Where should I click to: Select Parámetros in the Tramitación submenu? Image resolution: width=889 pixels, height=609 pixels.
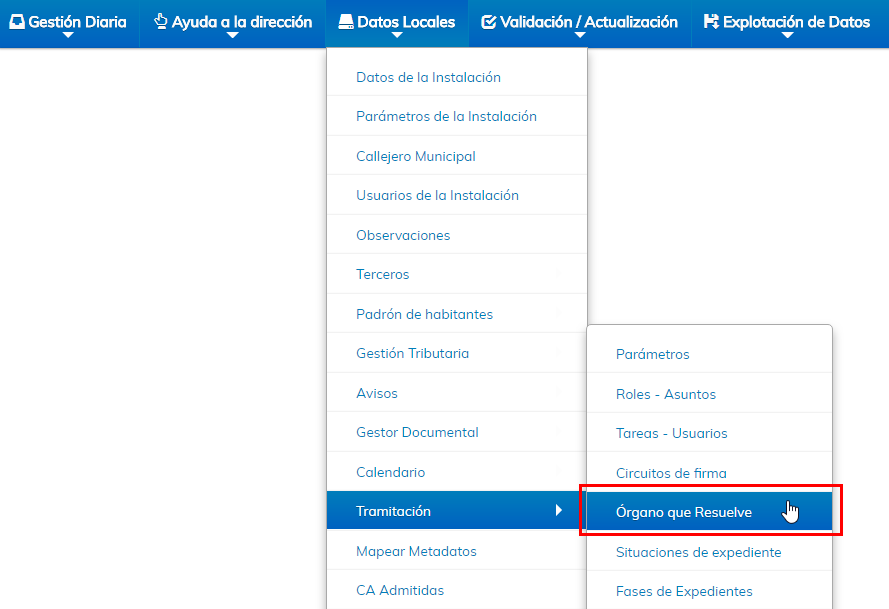coord(709,354)
